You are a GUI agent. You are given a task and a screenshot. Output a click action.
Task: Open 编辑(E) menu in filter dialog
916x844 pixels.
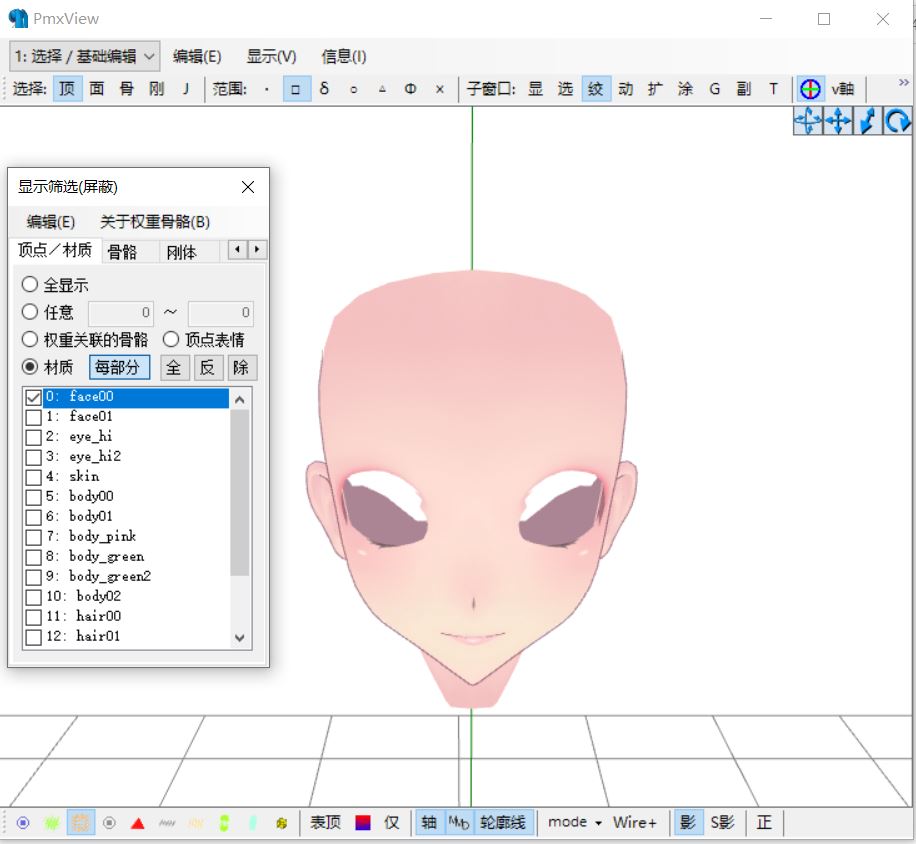tap(51, 222)
